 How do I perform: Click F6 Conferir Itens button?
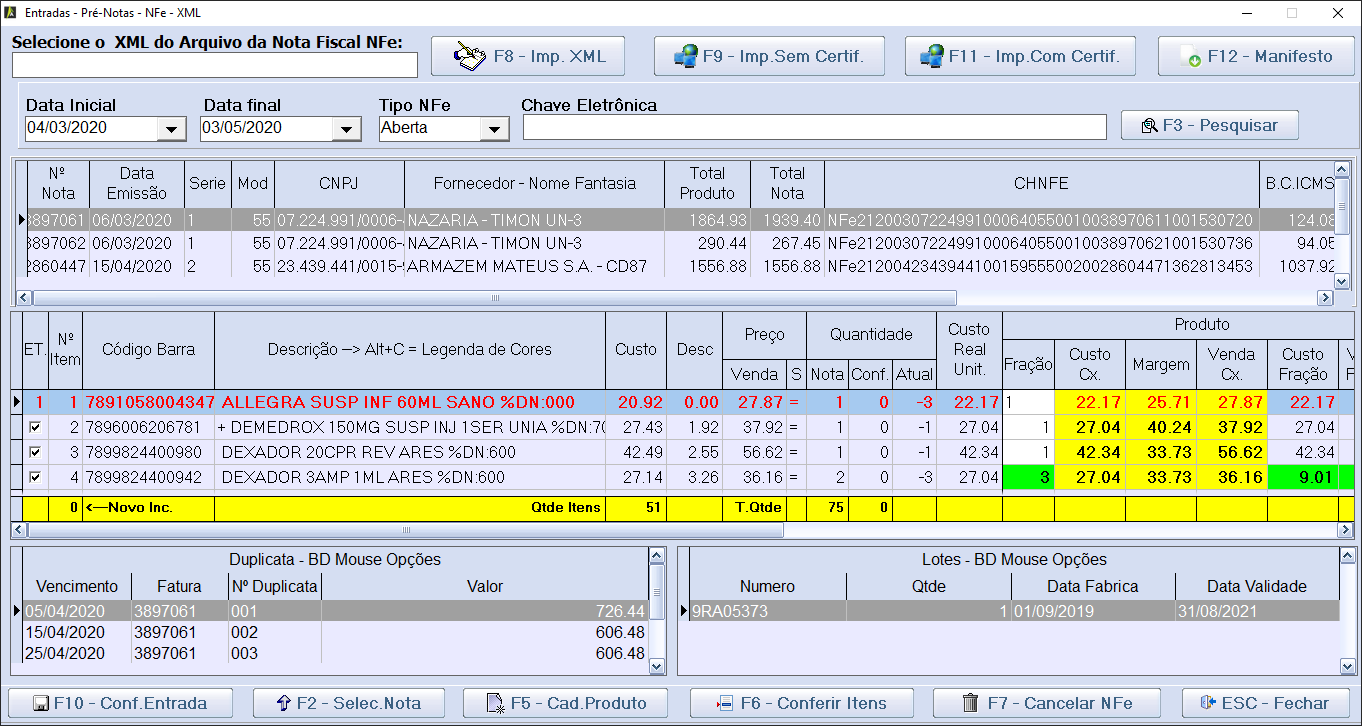[x=801, y=703]
